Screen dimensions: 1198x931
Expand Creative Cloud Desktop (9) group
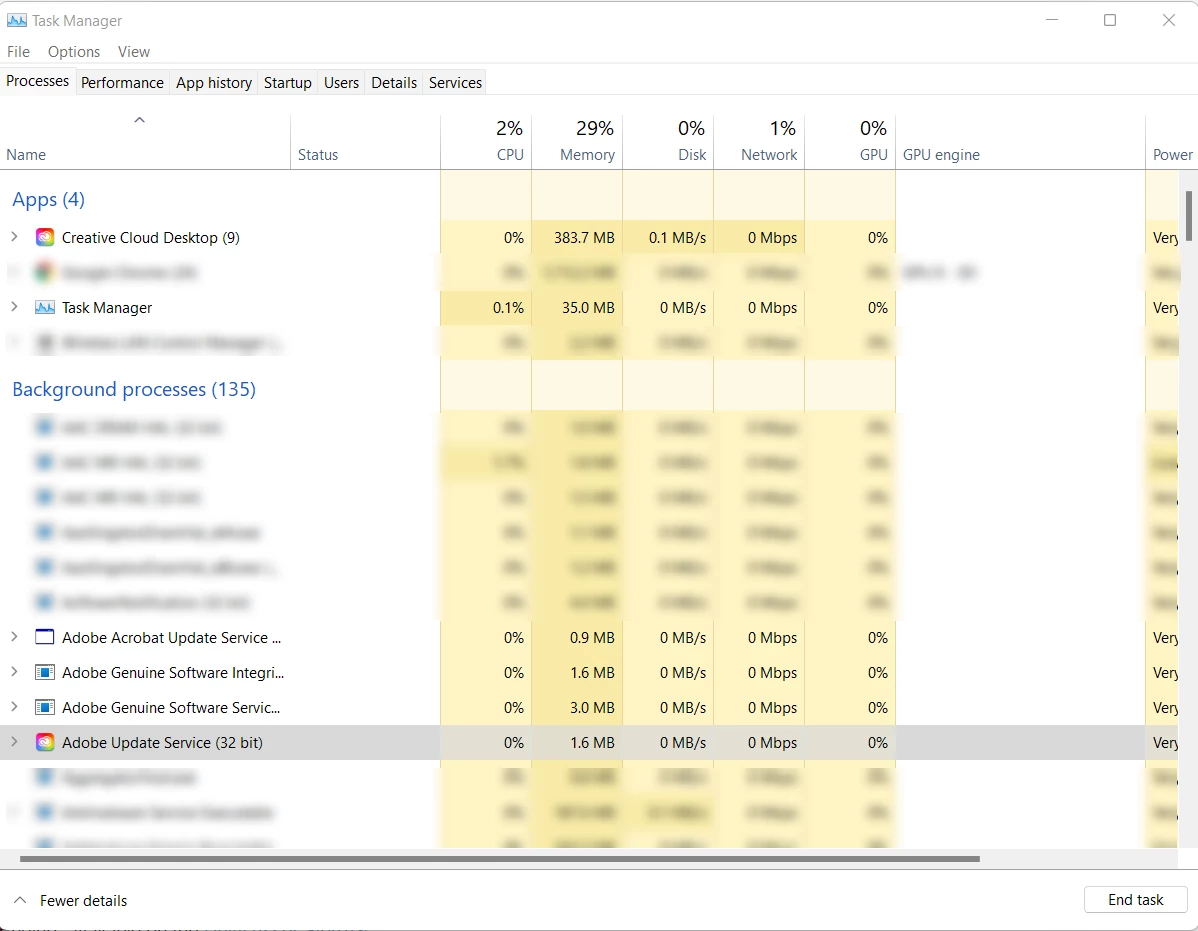pos(14,237)
